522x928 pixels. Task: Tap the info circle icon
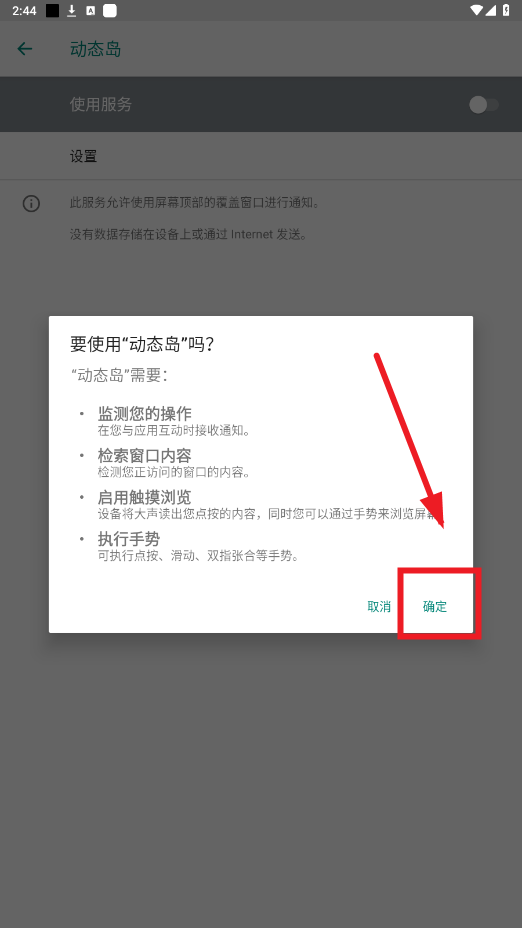(31, 204)
